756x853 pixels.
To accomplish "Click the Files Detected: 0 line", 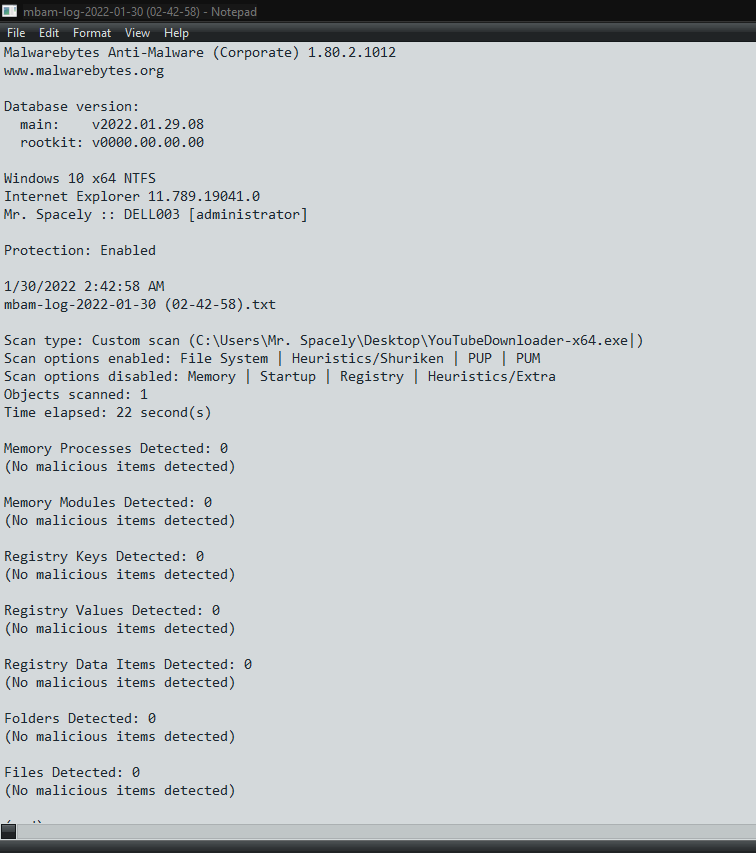I will 72,772.
